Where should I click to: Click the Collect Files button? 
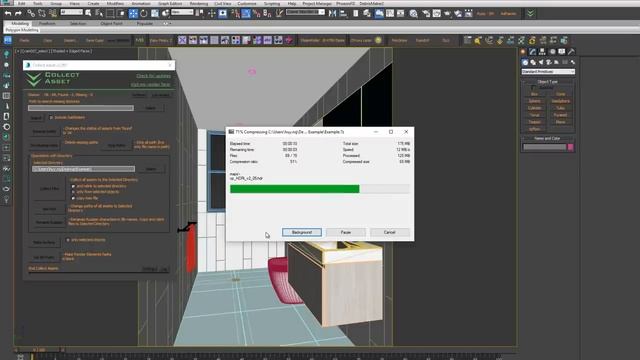pos(49,189)
